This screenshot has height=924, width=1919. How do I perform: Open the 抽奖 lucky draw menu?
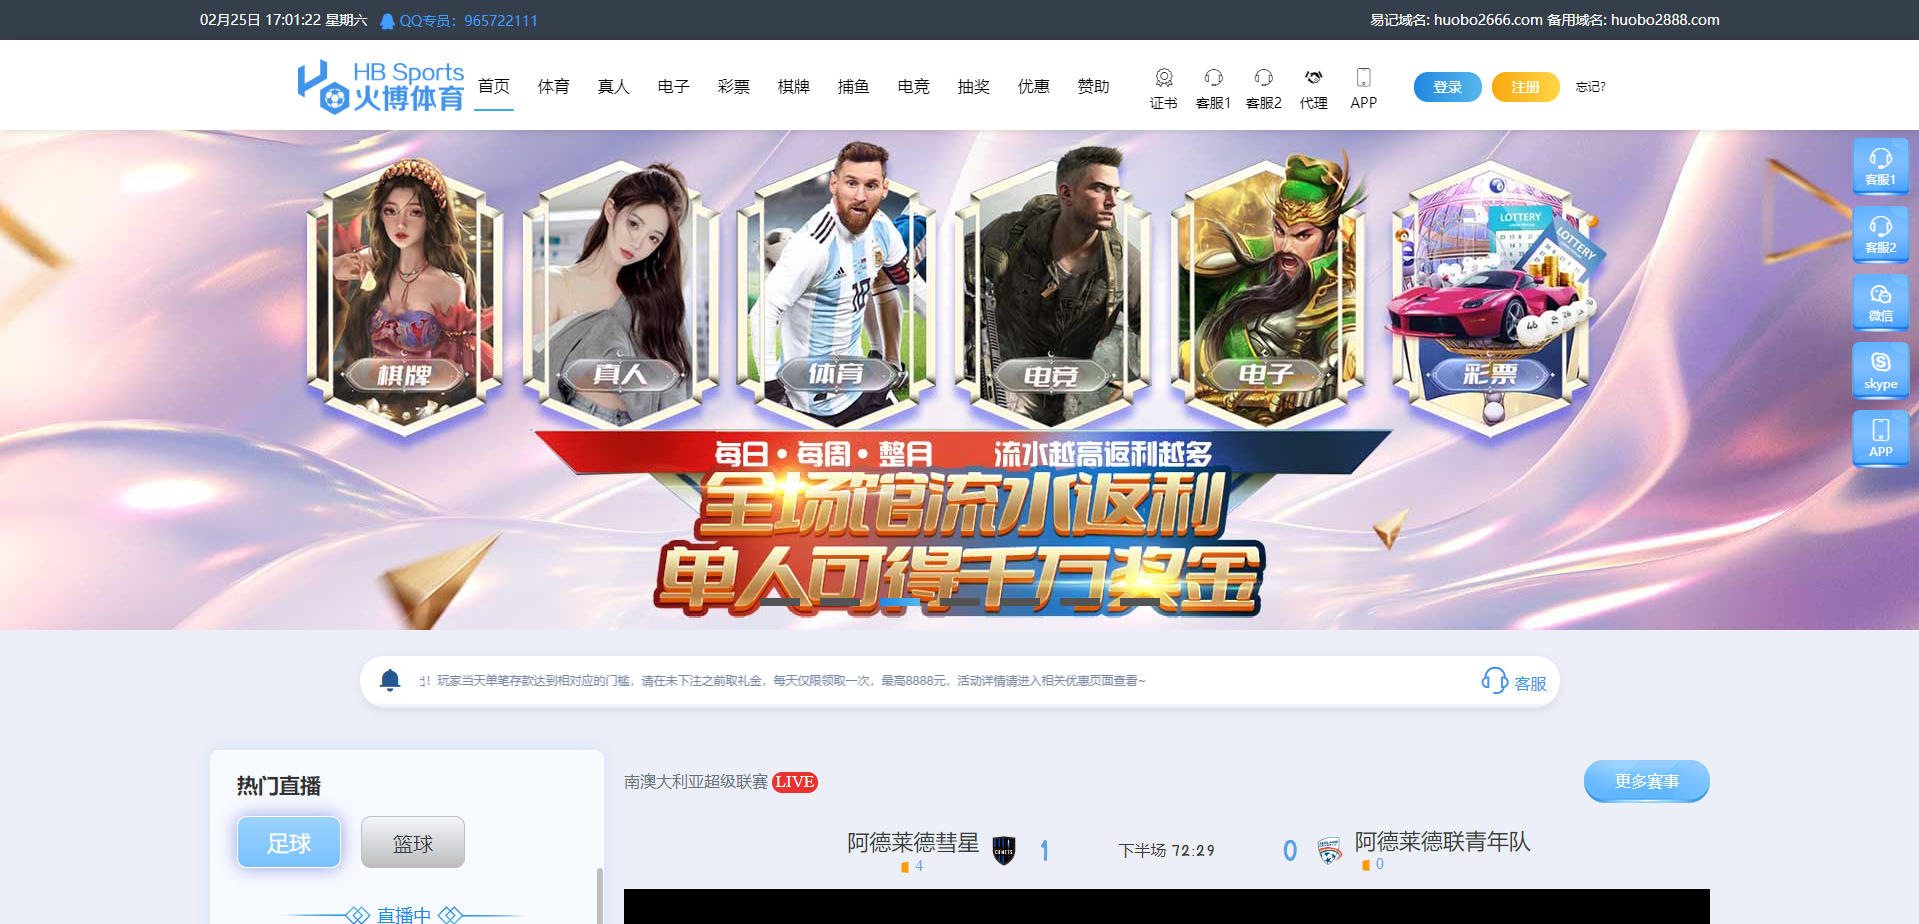(x=974, y=87)
